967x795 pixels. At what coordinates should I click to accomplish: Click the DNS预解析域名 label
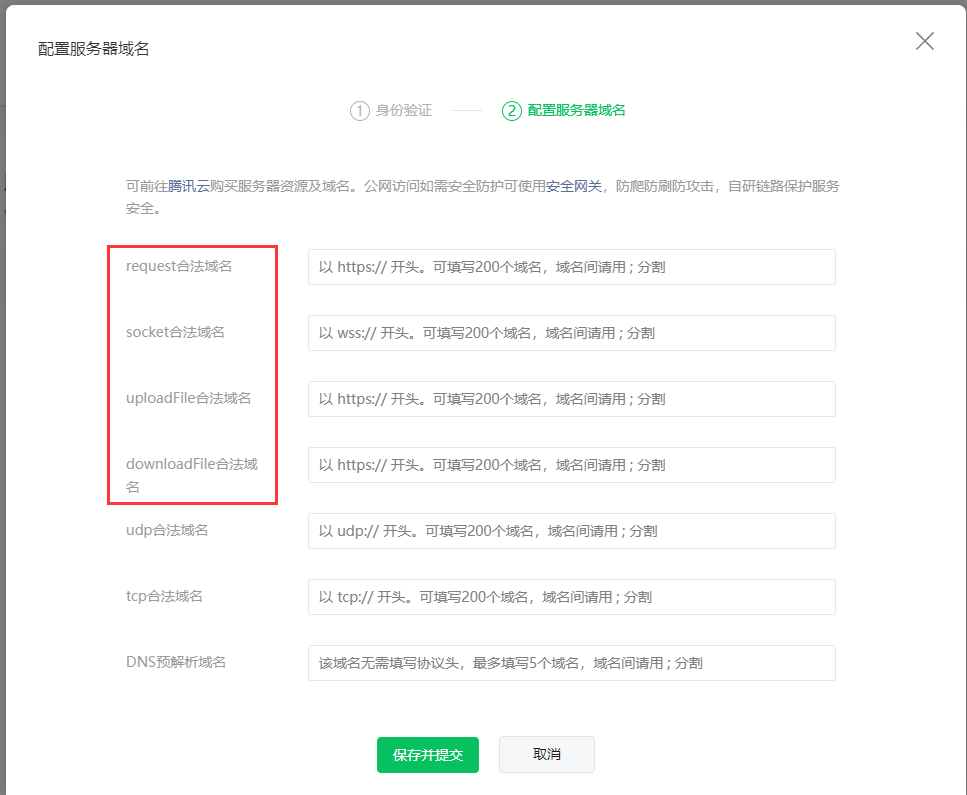click(x=176, y=662)
